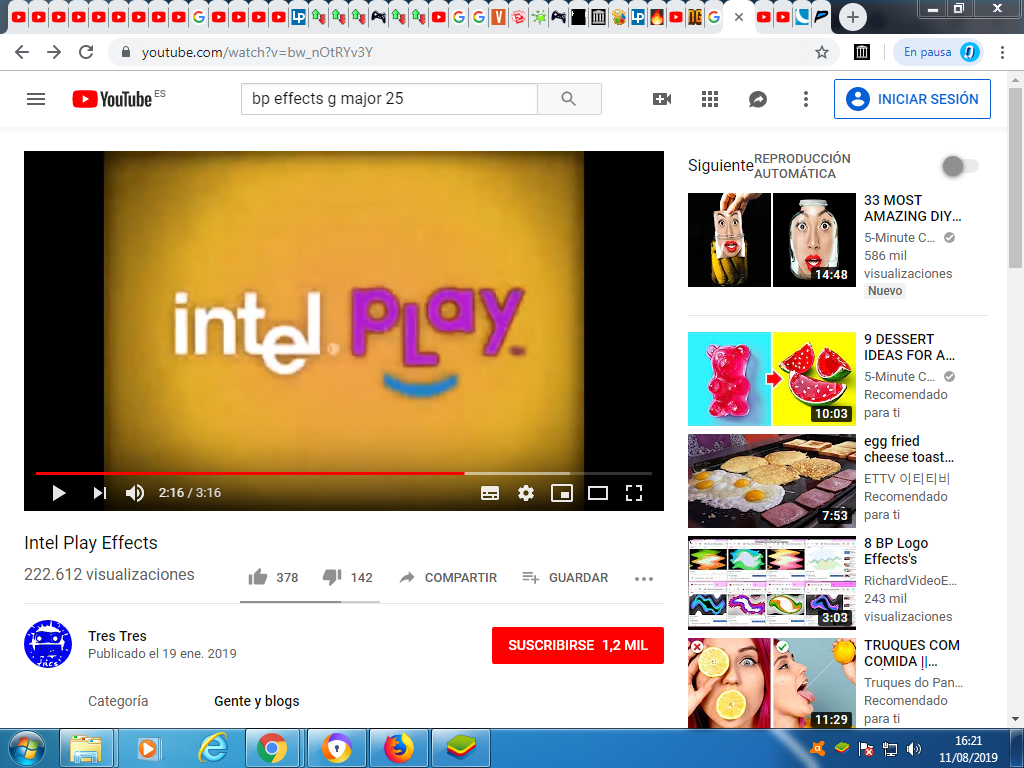
Task: Toggle the autoplay switch
Action: pos(960,166)
